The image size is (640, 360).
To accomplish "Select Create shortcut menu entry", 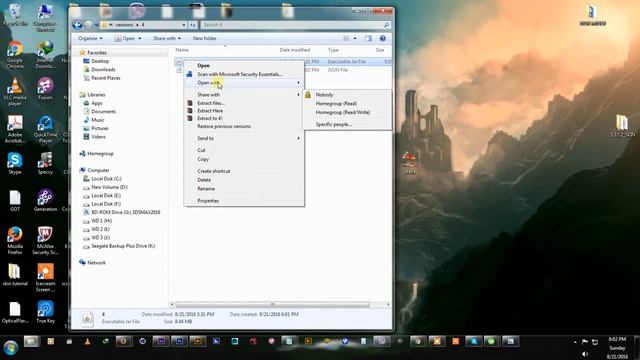I will coord(213,171).
